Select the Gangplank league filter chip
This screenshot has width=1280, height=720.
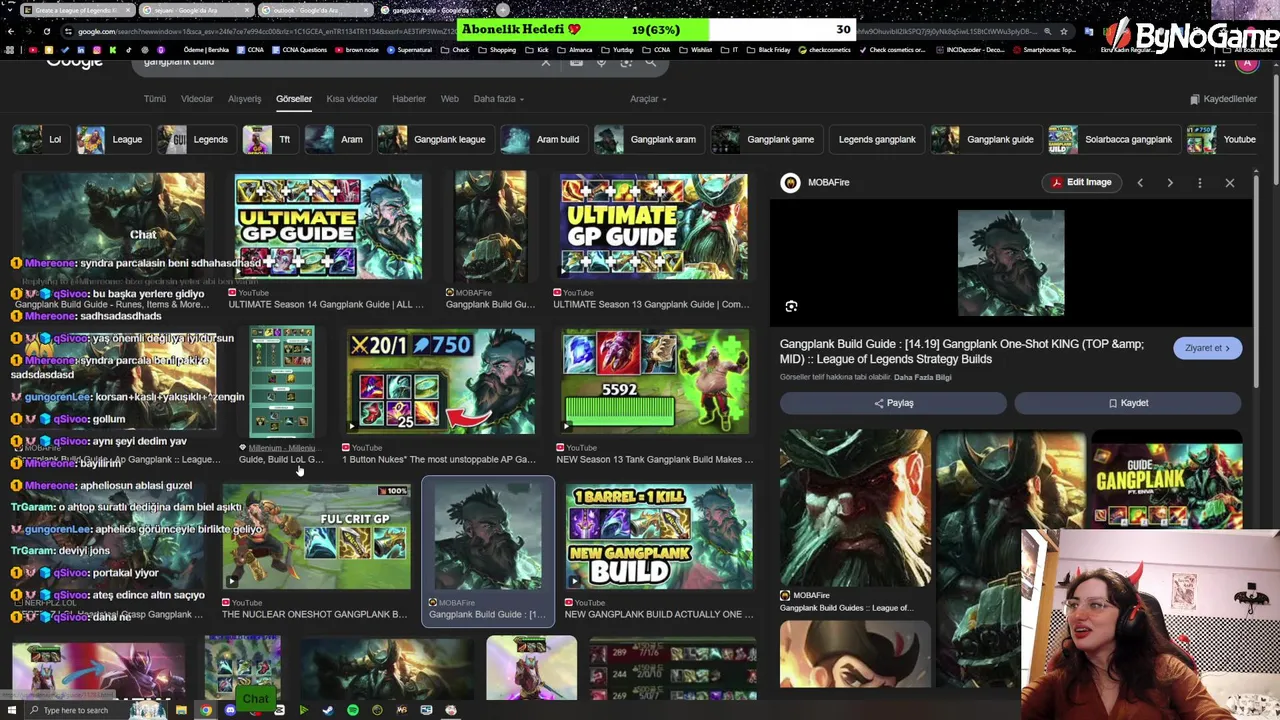pyautogui.click(x=435, y=140)
